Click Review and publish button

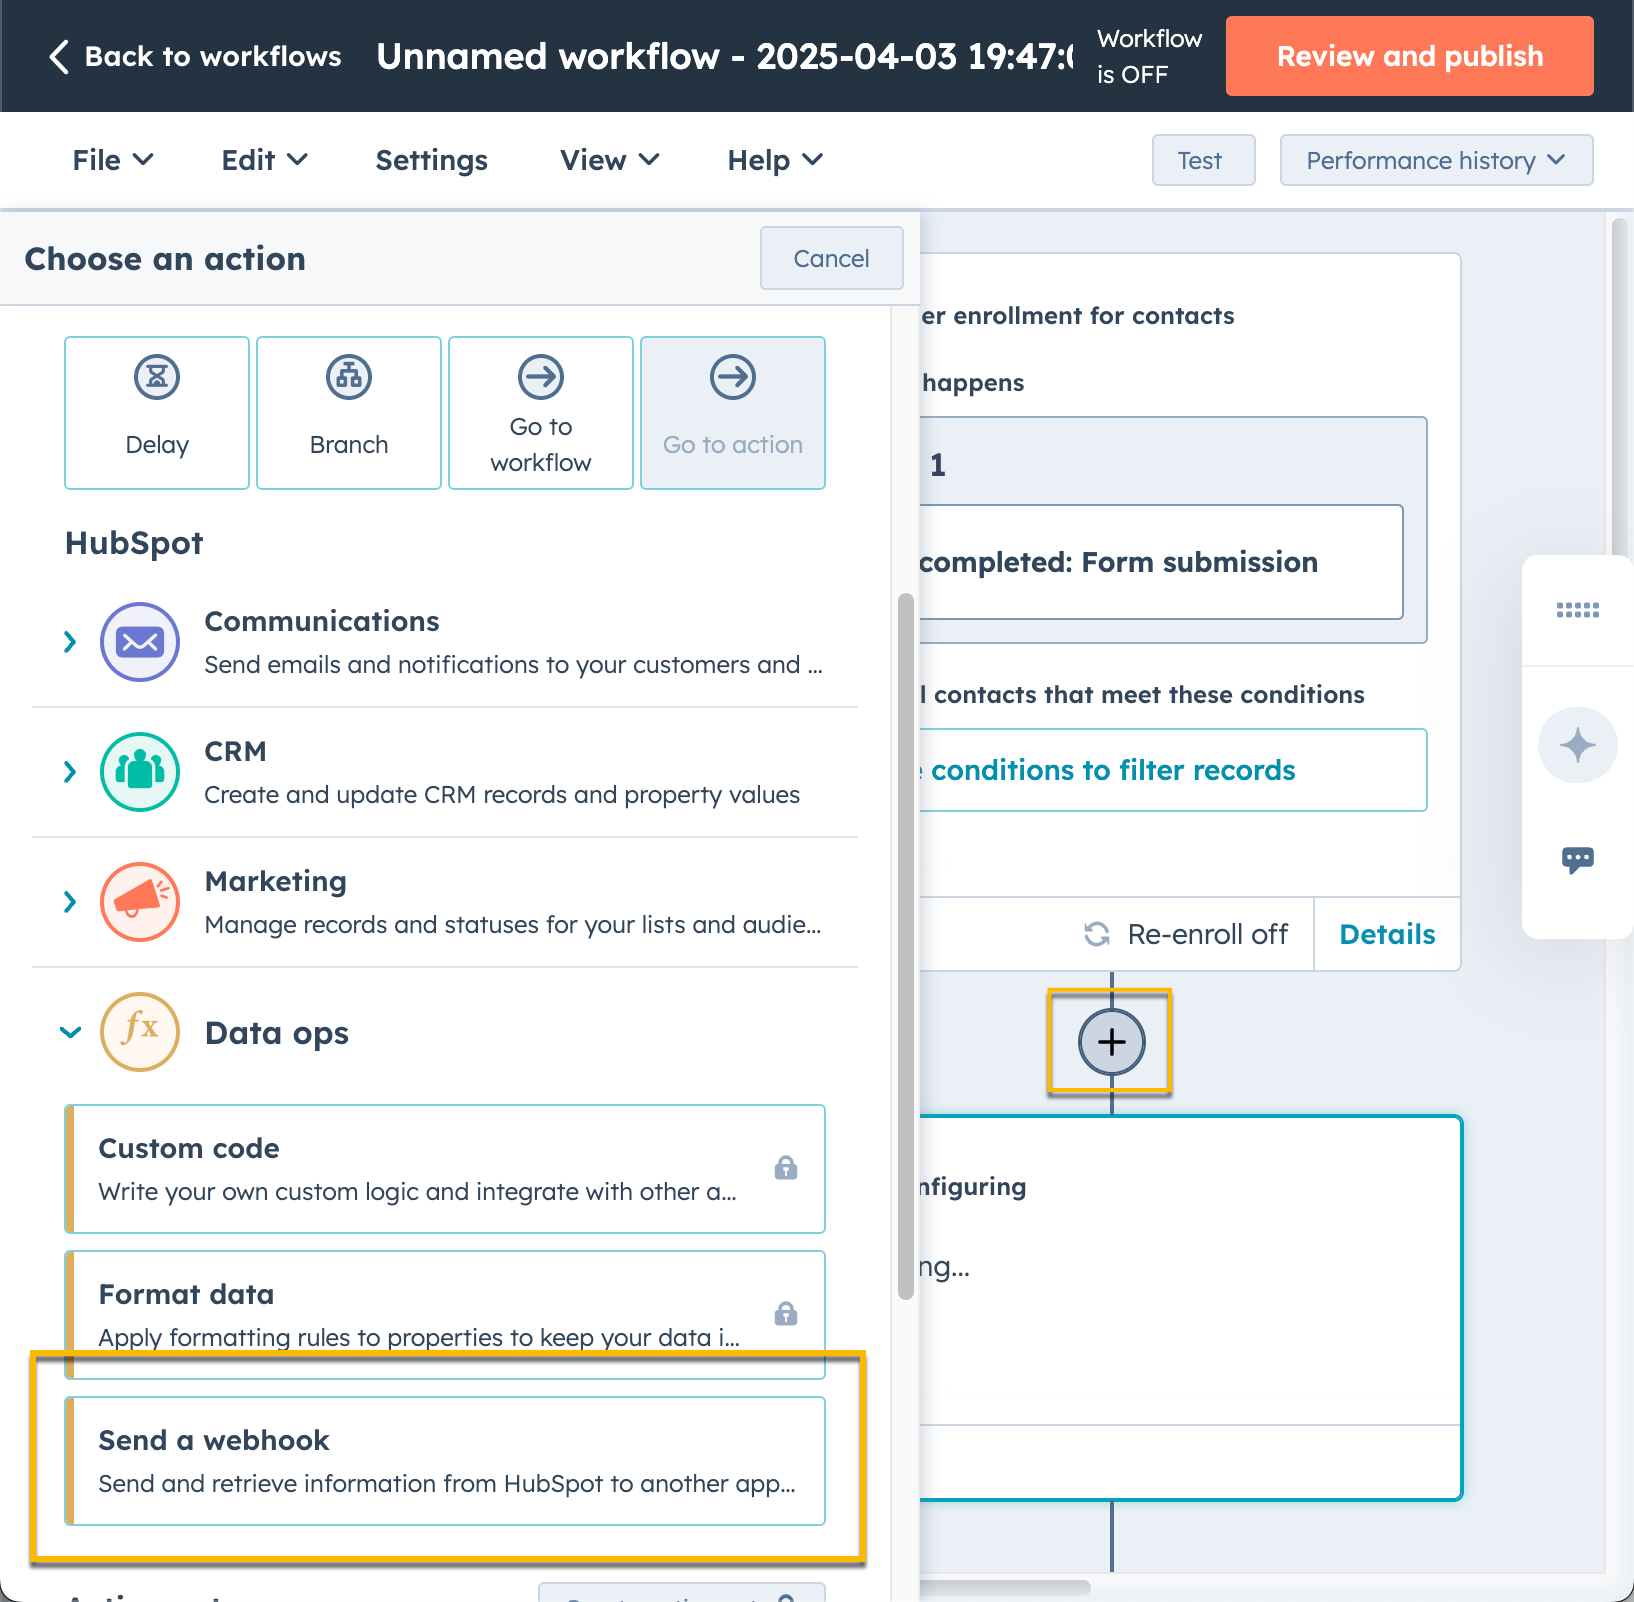1410,56
